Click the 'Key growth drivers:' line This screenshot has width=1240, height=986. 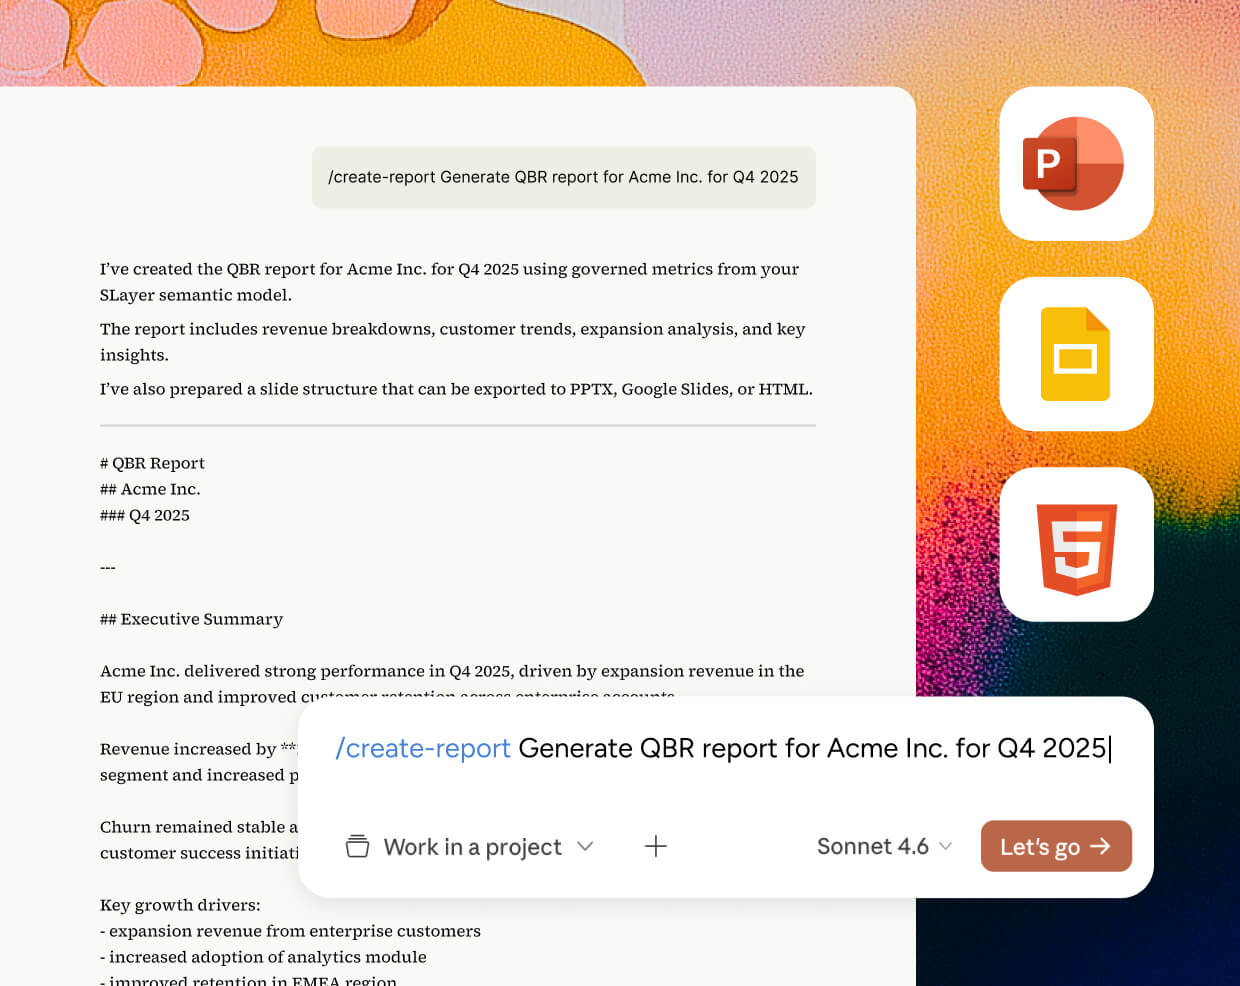[x=180, y=905]
